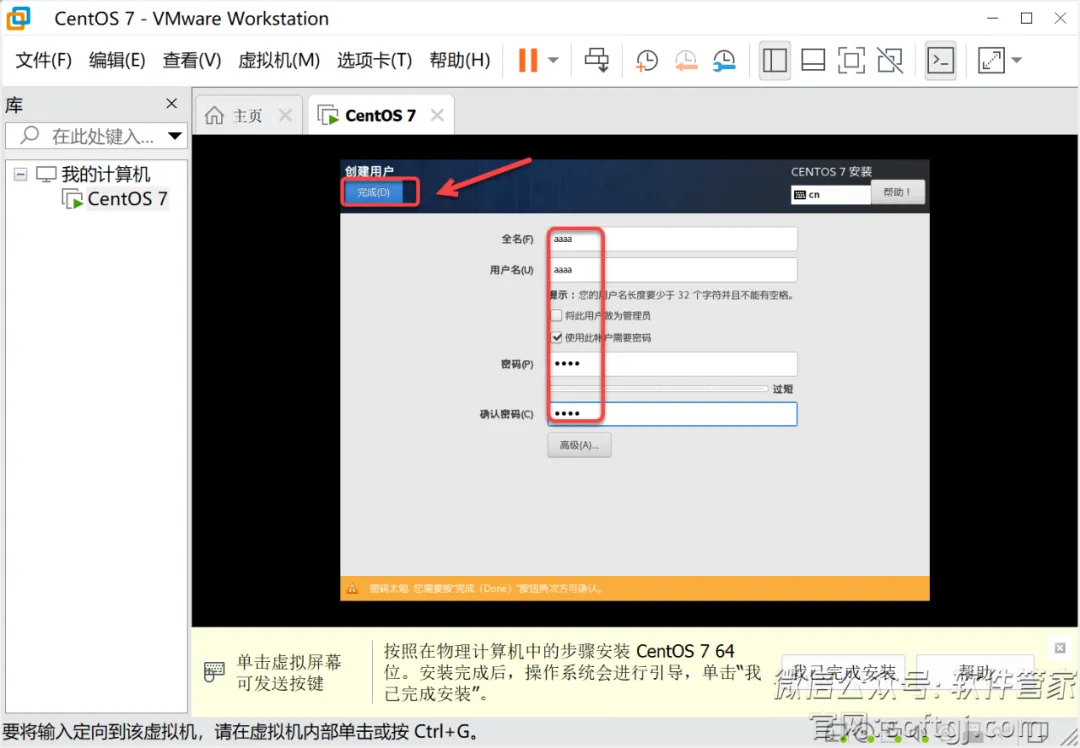Image resolution: width=1080 pixels, height=748 pixels.
Task: Click the console view icon
Action: click(940, 61)
